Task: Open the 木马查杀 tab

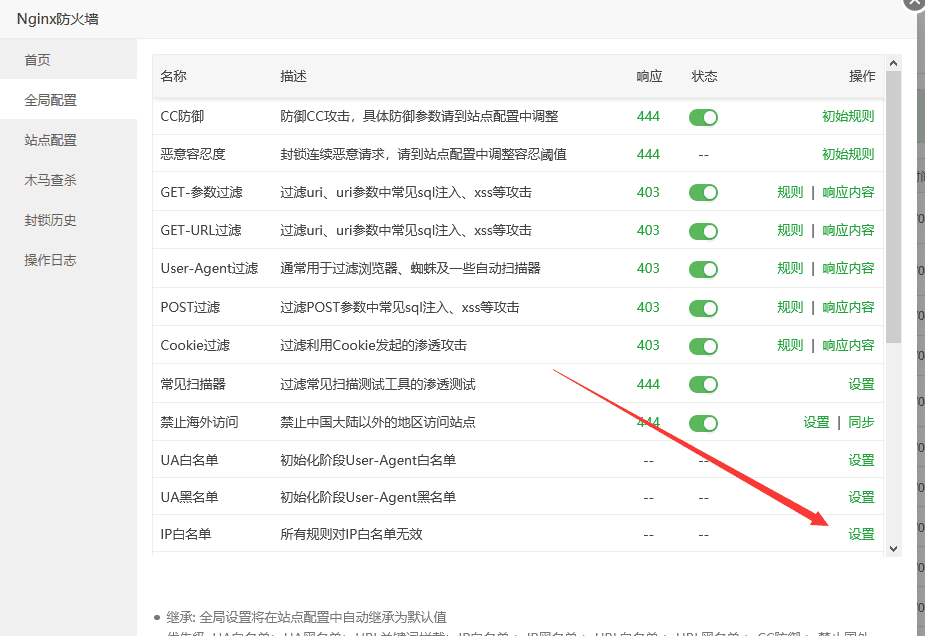Action: (x=68, y=180)
